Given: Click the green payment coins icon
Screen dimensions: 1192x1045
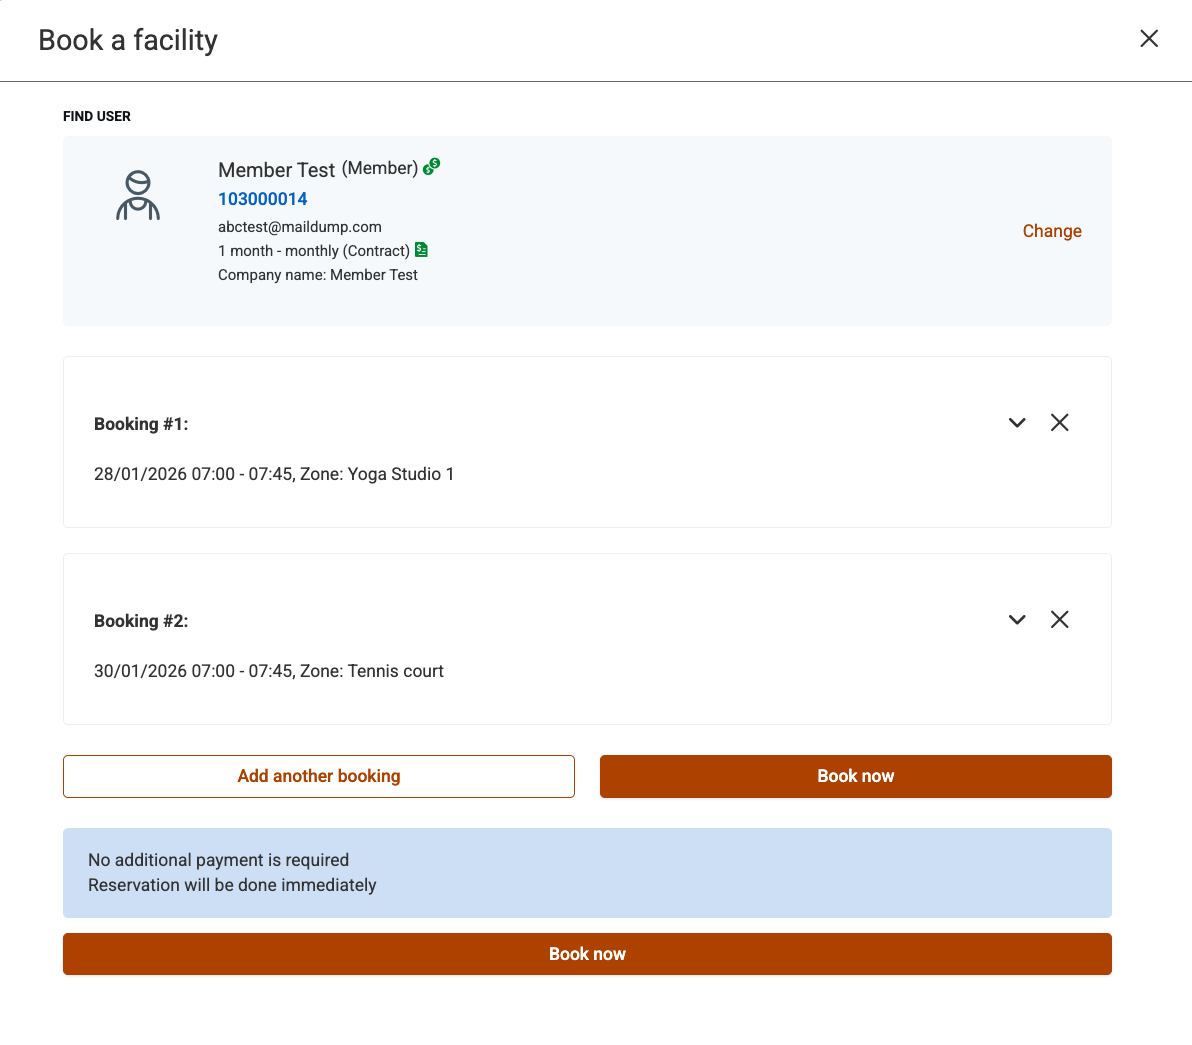Looking at the screenshot, I should [431, 167].
